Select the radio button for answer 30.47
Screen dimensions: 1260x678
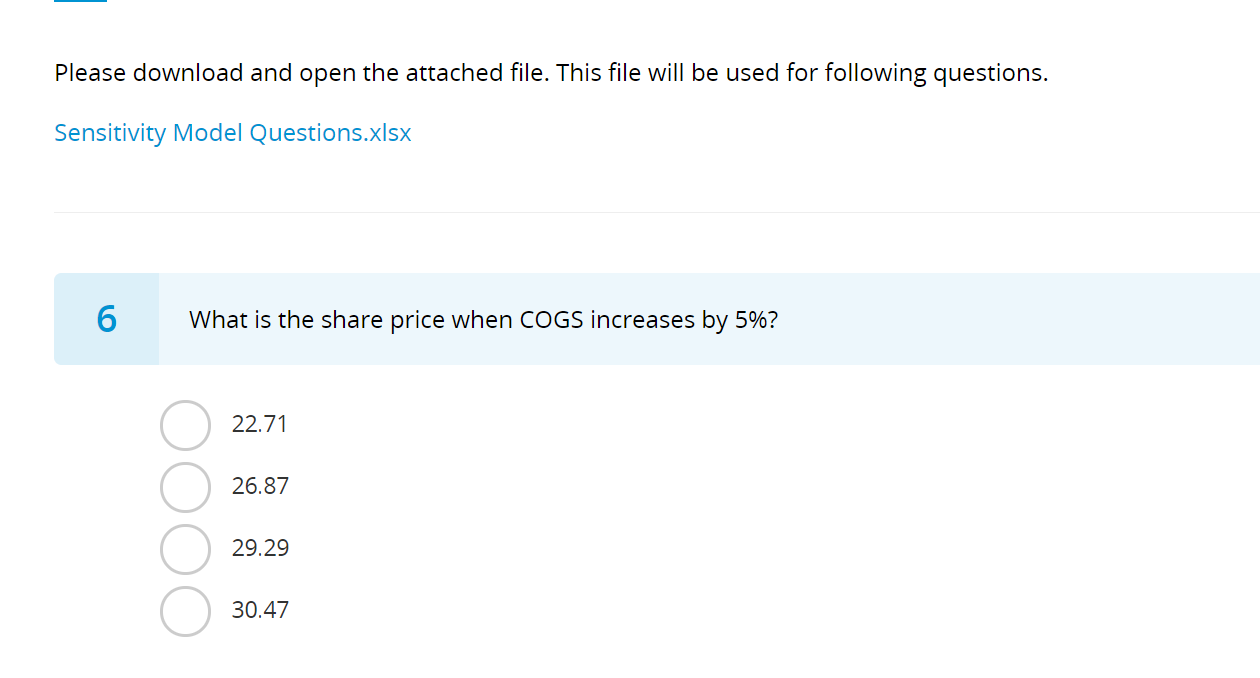[185, 610]
